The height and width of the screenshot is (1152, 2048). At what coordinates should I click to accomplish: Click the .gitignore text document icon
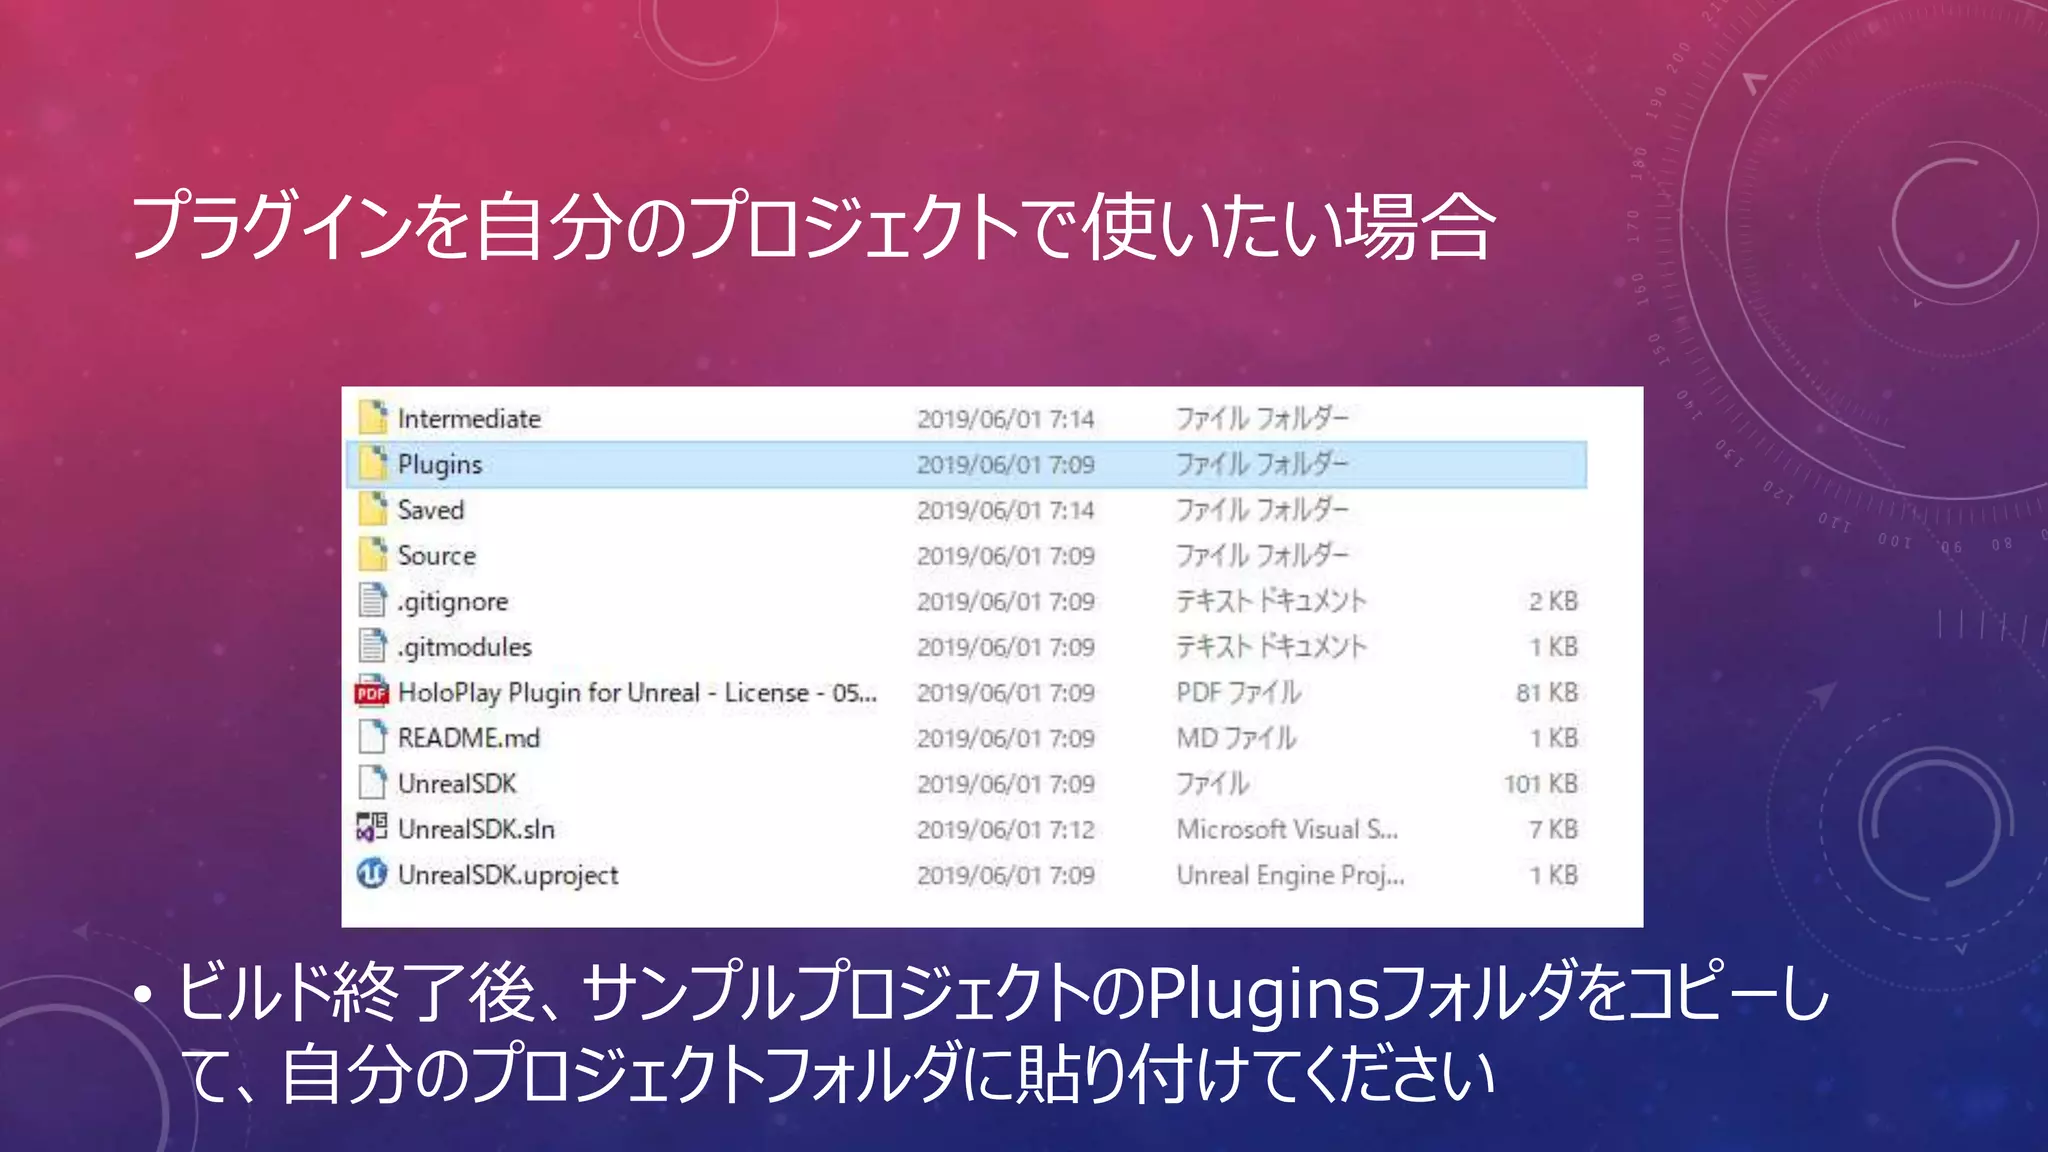tap(373, 600)
